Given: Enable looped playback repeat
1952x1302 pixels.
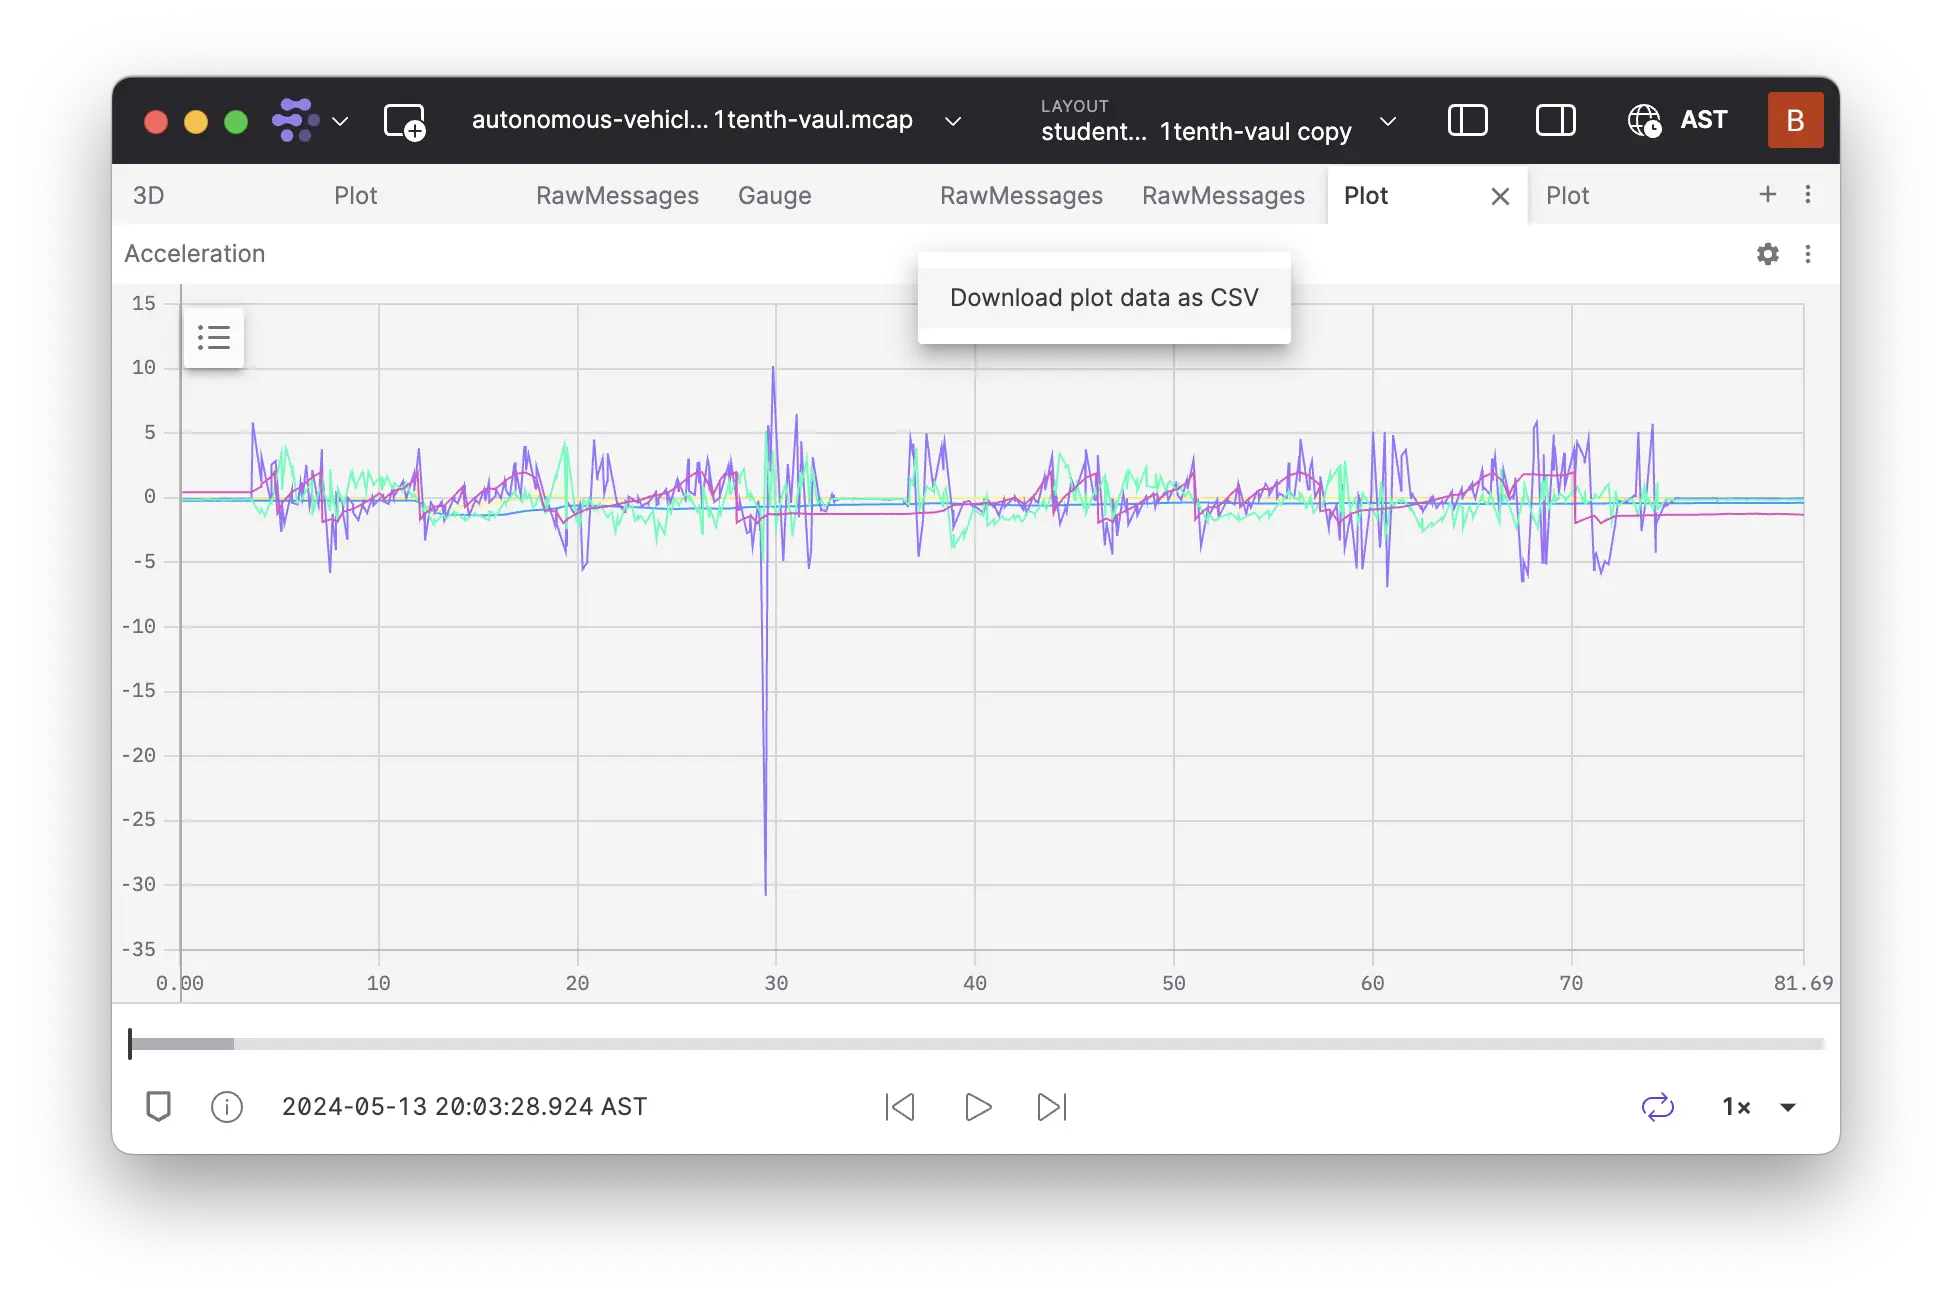Looking at the screenshot, I should tap(1658, 1107).
